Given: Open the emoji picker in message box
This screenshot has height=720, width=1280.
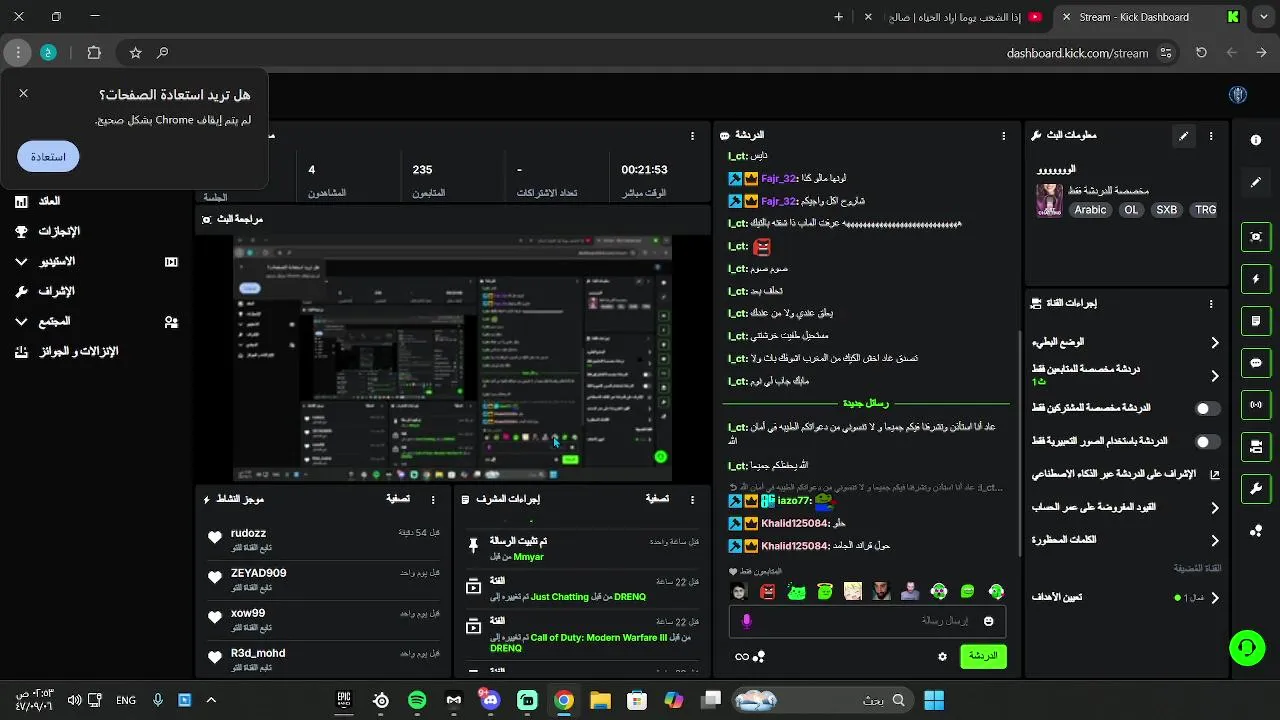Looking at the screenshot, I should (989, 621).
